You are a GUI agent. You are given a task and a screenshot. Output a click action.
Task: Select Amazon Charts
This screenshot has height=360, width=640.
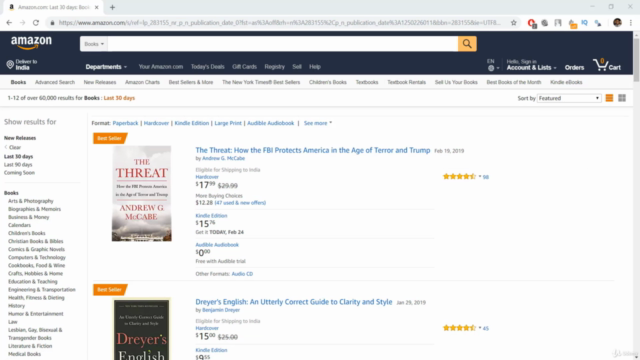142,82
